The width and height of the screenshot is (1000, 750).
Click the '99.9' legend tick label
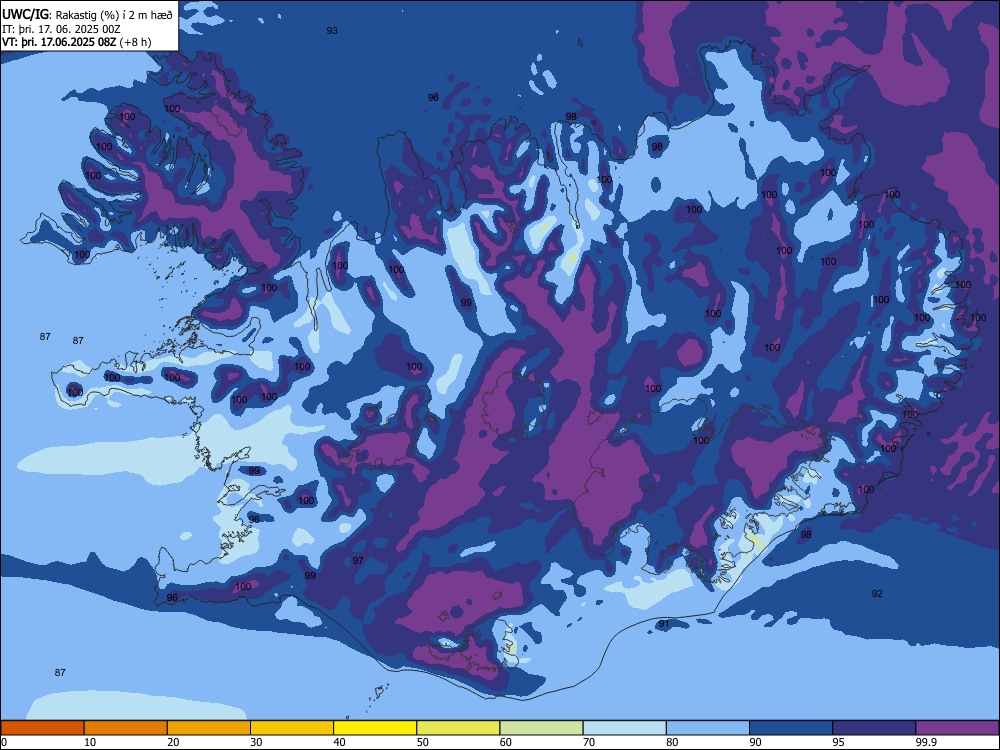pos(925,742)
